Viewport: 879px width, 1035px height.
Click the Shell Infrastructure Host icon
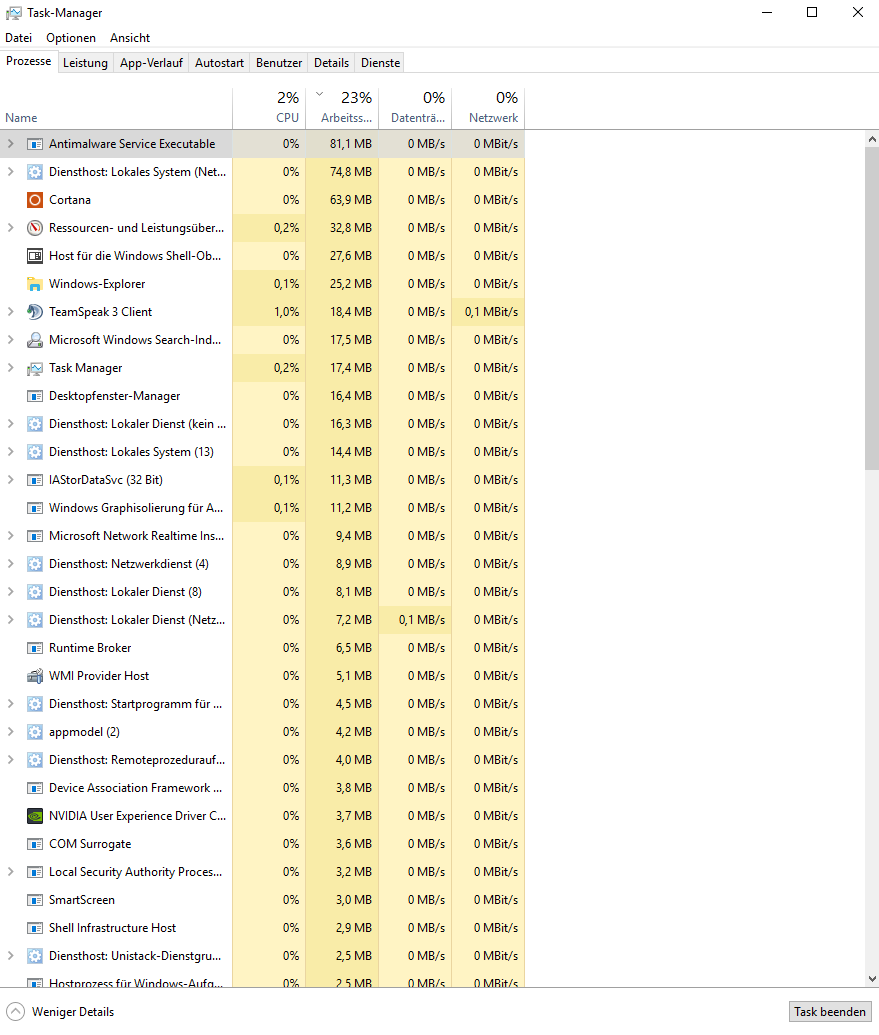[35, 928]
